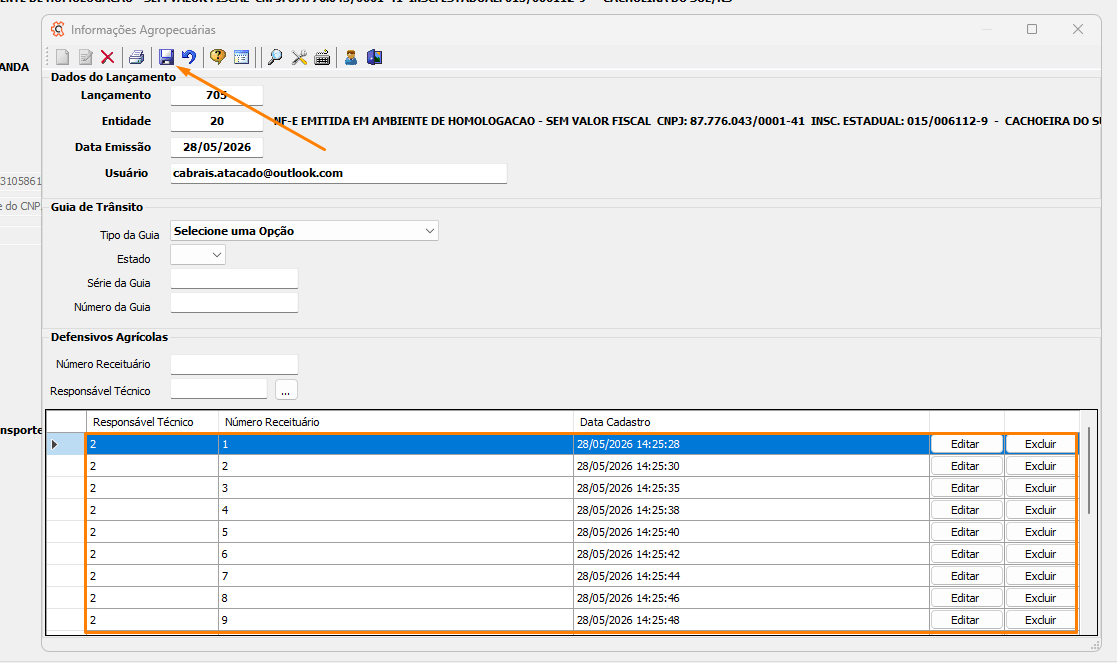1117x663 pixels.
Task: Click Editar for receituário number 9
Action: (966, 620)
